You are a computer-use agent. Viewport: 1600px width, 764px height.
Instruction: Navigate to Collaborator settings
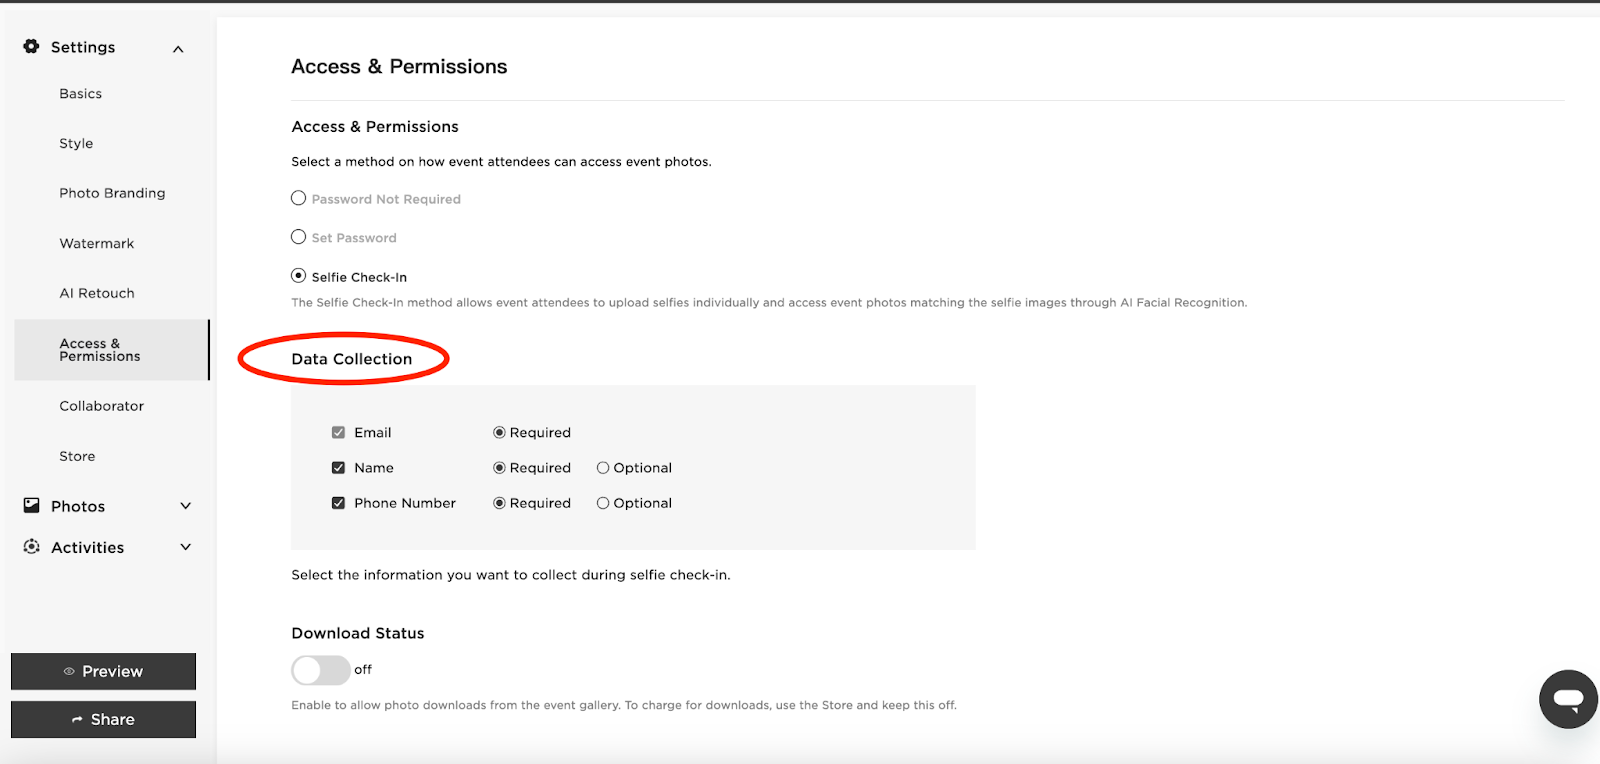[101, 406]
